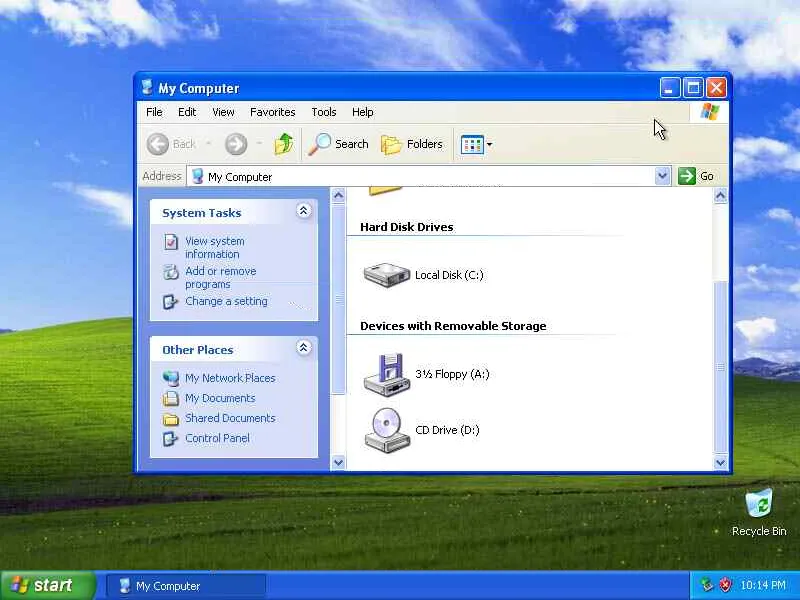Open Control Panel link
Image resolution: width=800 pixels, height=600 pixels.
pyautogui.click(x=217, y=438)
